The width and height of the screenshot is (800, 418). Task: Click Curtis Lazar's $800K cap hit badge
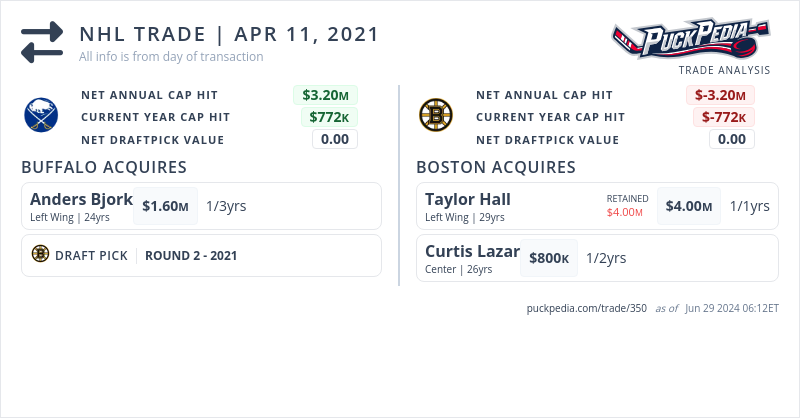[x=549, y=258]
